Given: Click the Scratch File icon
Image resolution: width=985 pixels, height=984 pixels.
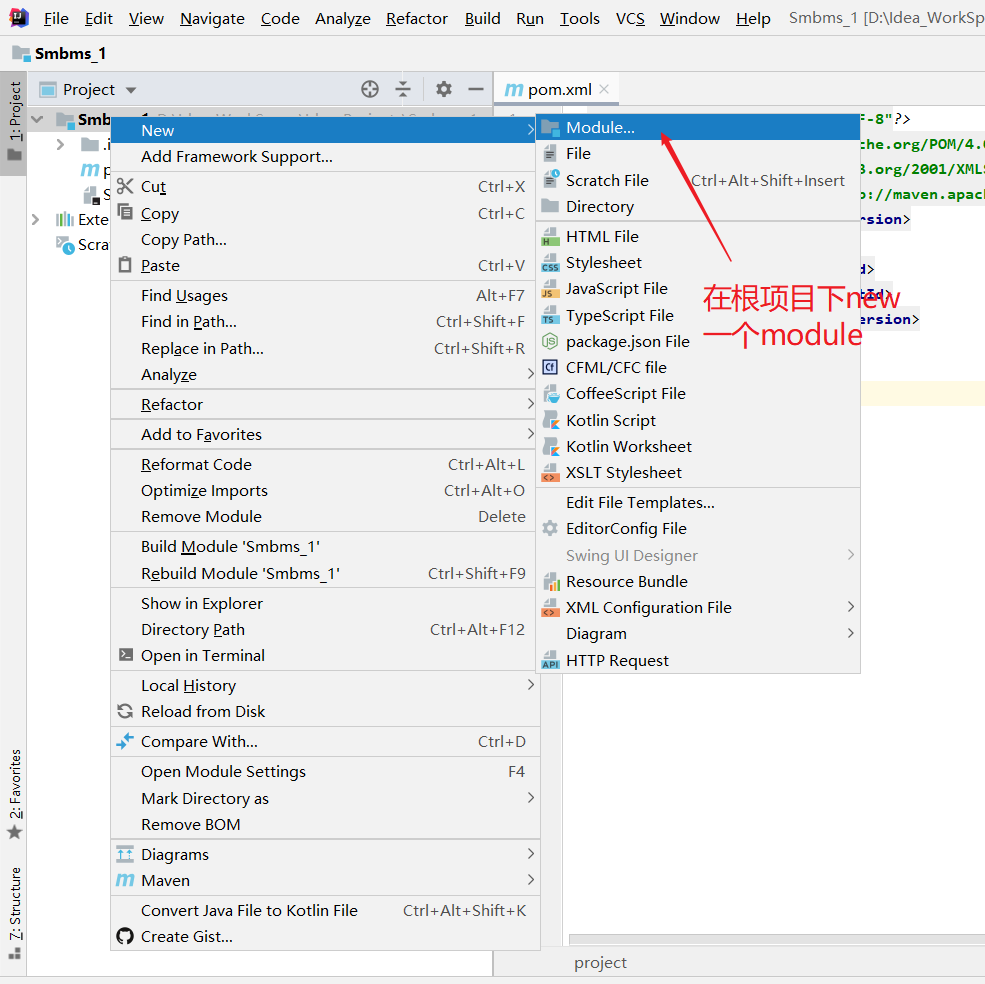Looking at the screenshot, I should [550, 180].
